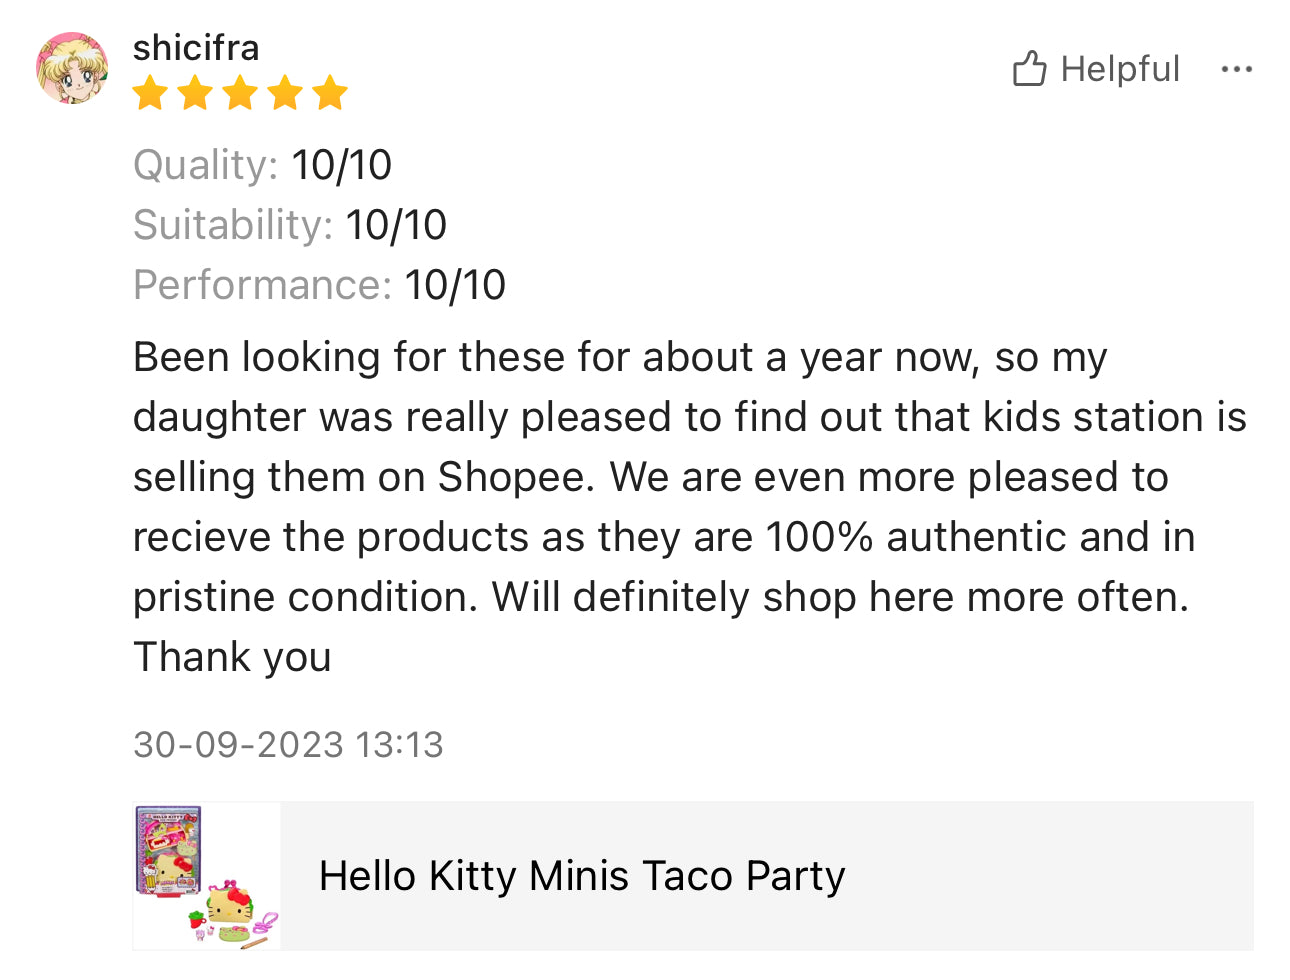The width and height of the screenshot is (1290, 980).
Task: Open the Hello Kitty Minis Taco Party title
Action: [582, 876]
